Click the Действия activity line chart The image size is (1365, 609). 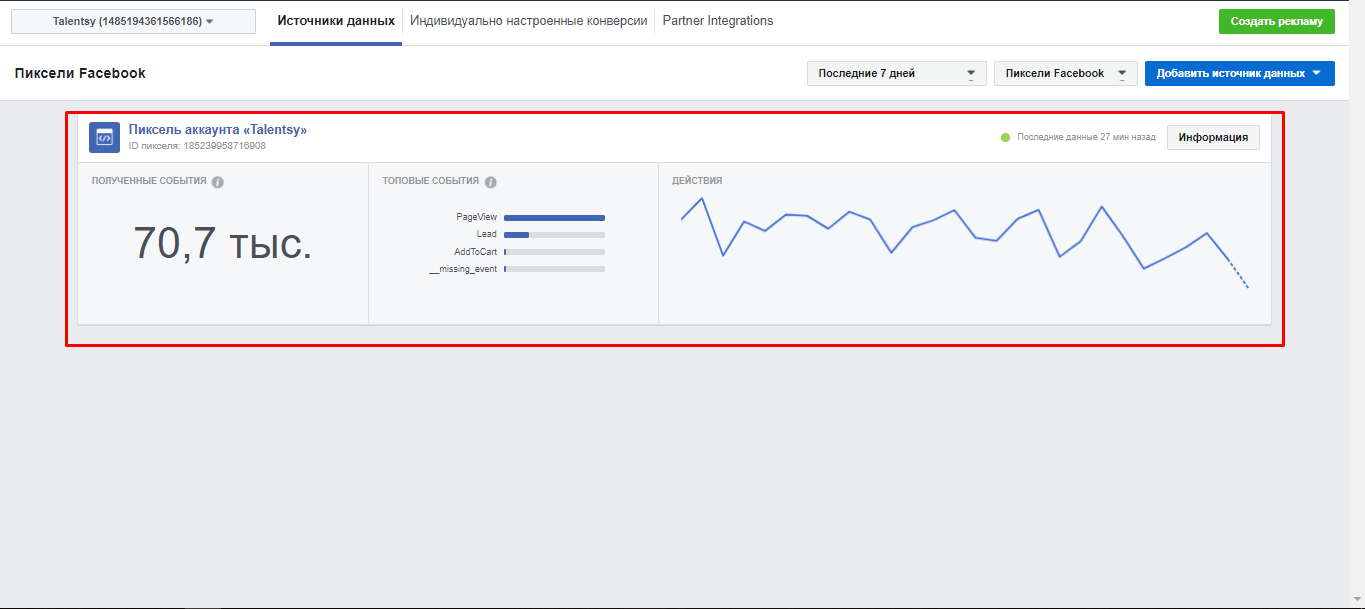point(964,242)
